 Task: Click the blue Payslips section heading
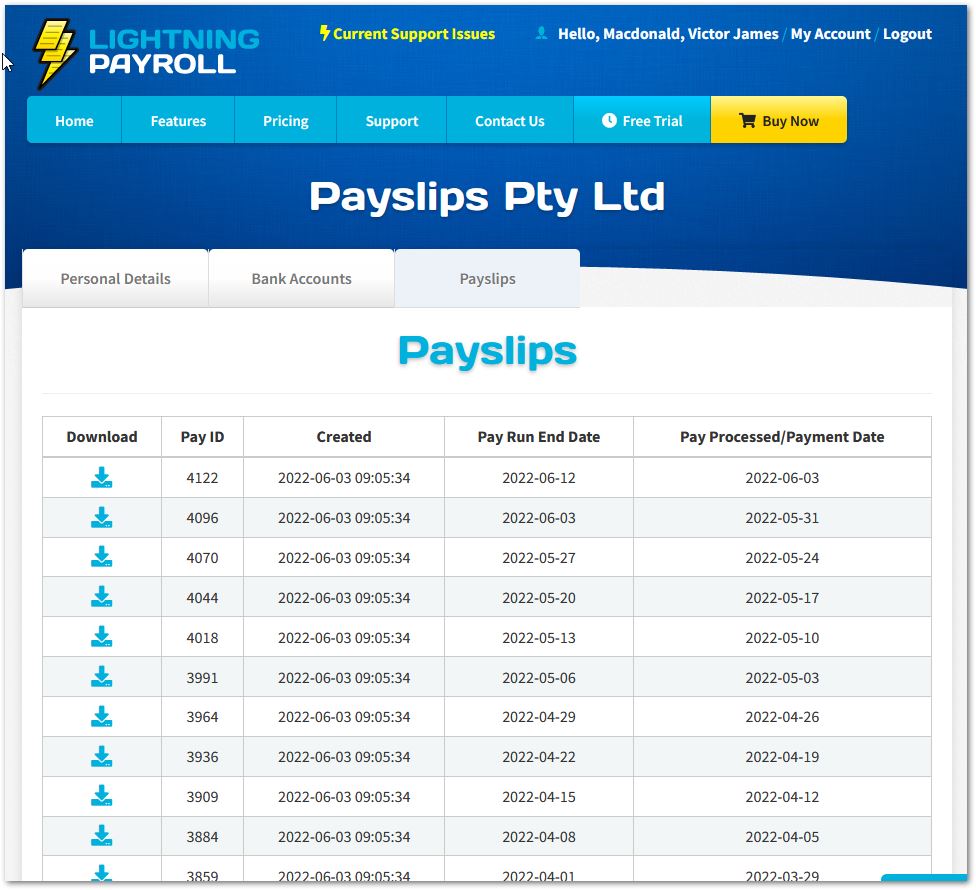click(x=487, y=351)
